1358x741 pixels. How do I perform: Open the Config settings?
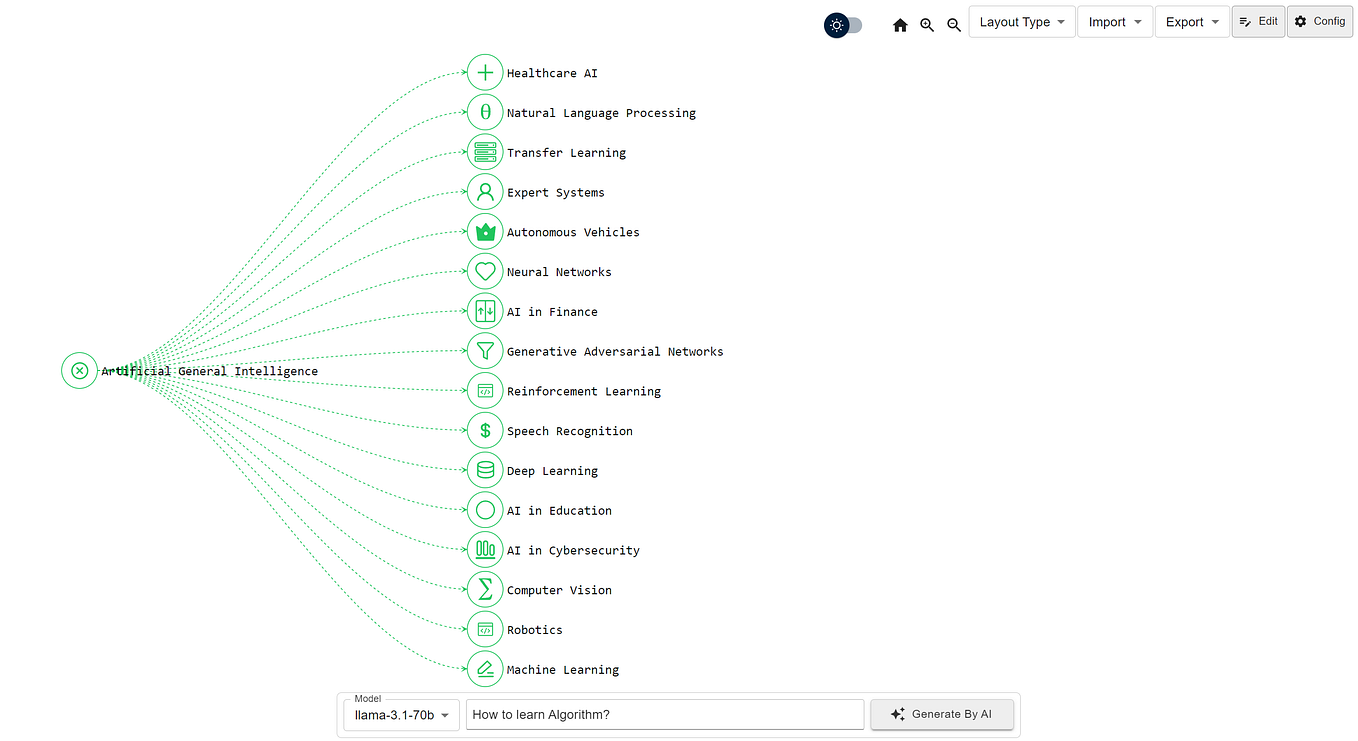click(x=1319, y=21)
